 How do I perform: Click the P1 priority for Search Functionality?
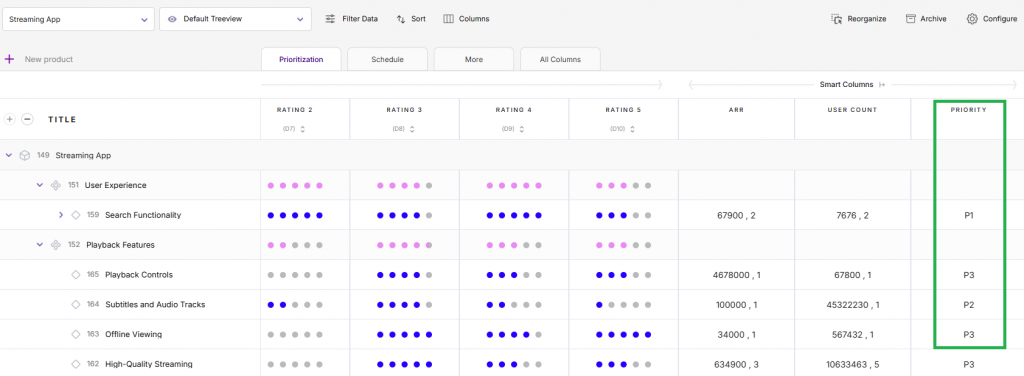click(x=968, y=215)
